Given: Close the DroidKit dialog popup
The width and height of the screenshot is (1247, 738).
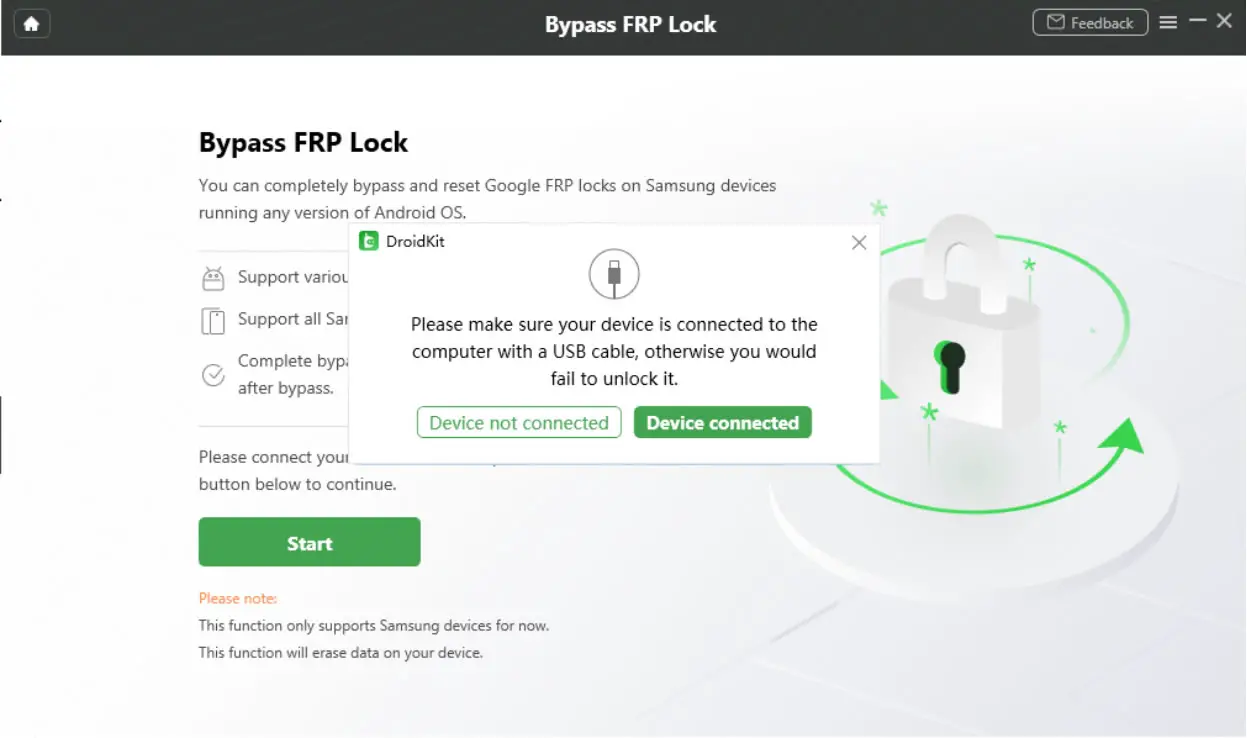Looking at the screenshot, I should pyautogui.click(x=858, y=243).
